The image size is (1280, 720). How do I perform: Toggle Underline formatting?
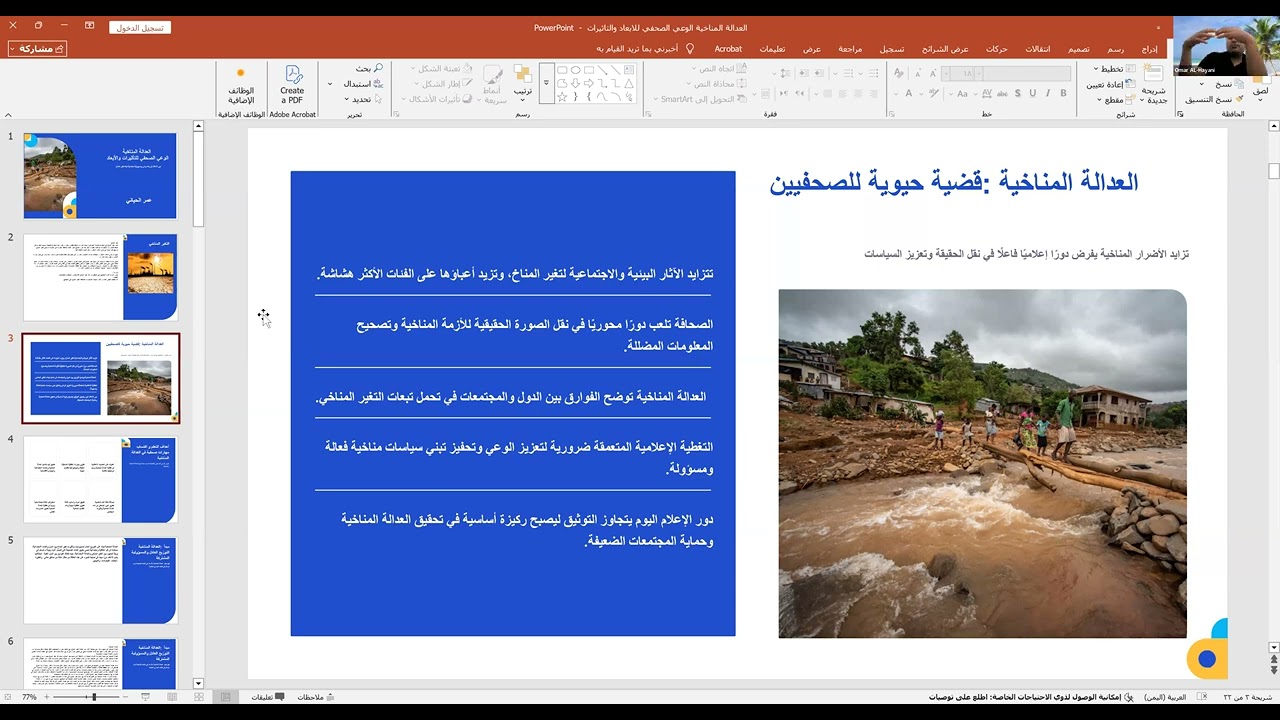1033,93
